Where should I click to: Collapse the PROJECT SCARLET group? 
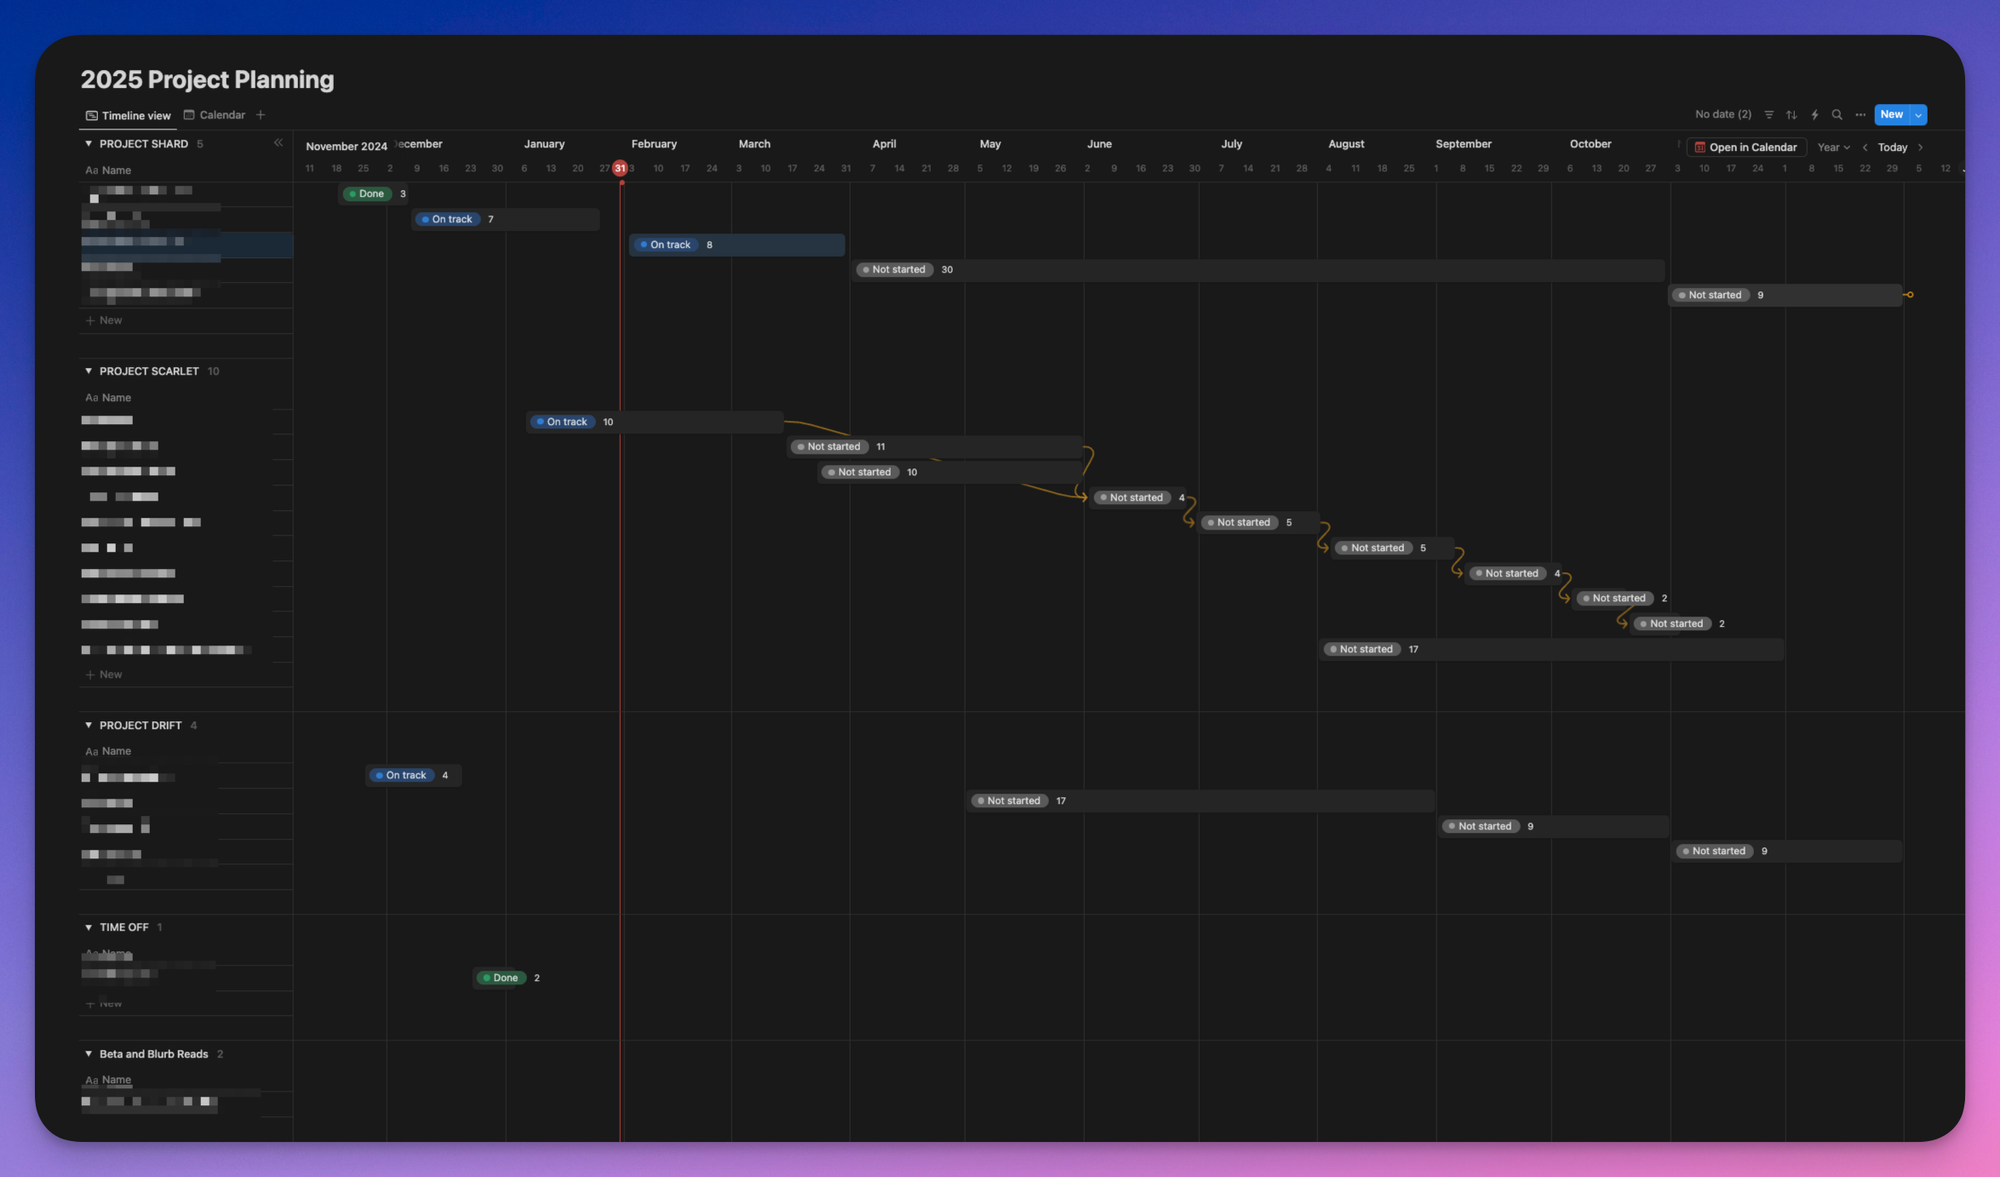(89, 371)
